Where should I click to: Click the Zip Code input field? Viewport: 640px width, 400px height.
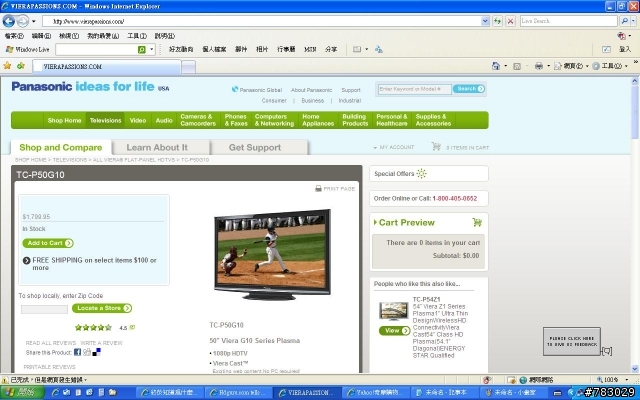pos(44,309)
